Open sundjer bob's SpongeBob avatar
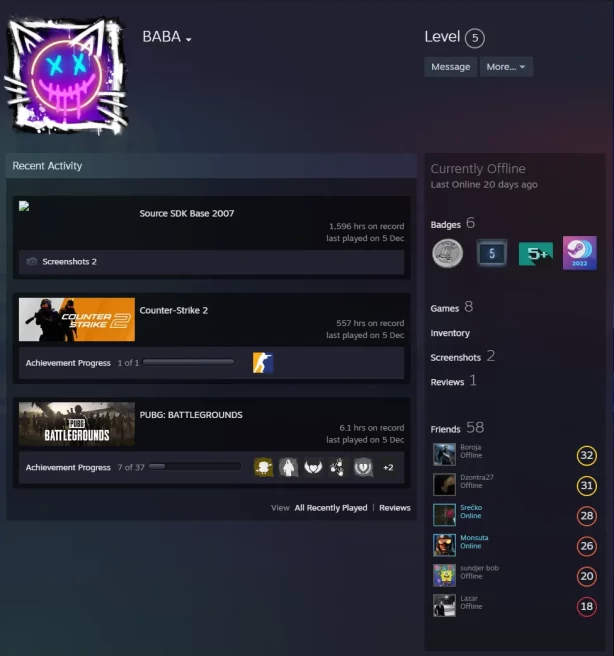614x656 pixels. tap(444, 575)
